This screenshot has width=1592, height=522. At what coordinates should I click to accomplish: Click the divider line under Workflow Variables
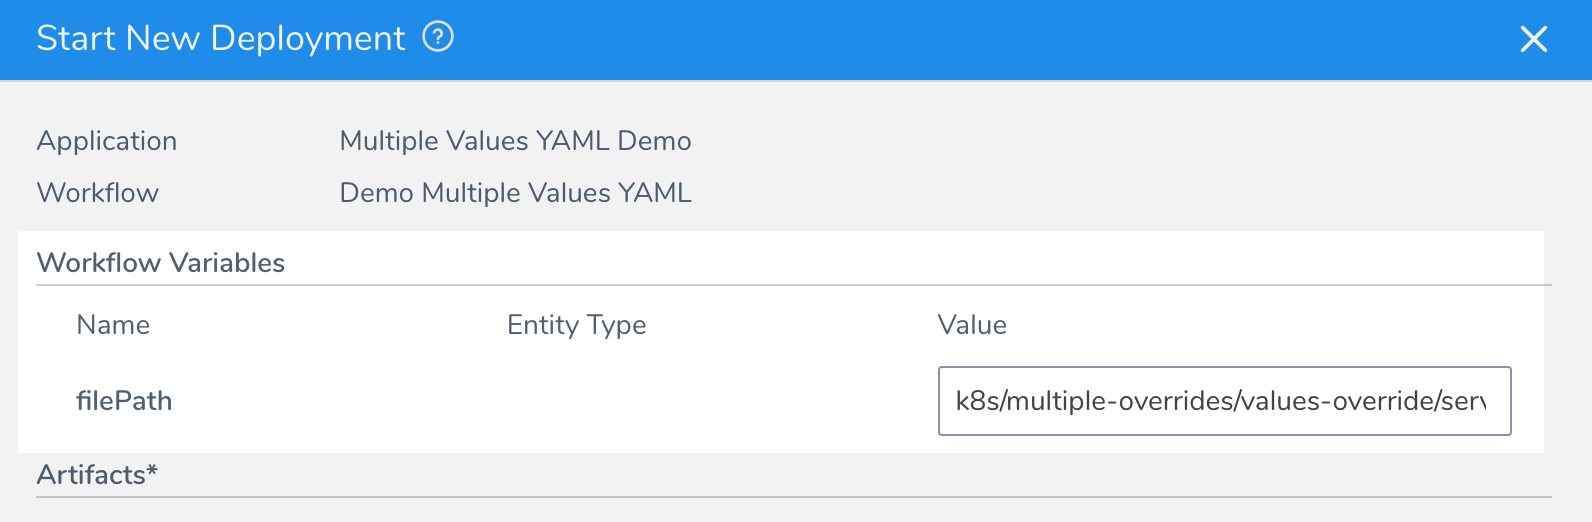point(794,285)
